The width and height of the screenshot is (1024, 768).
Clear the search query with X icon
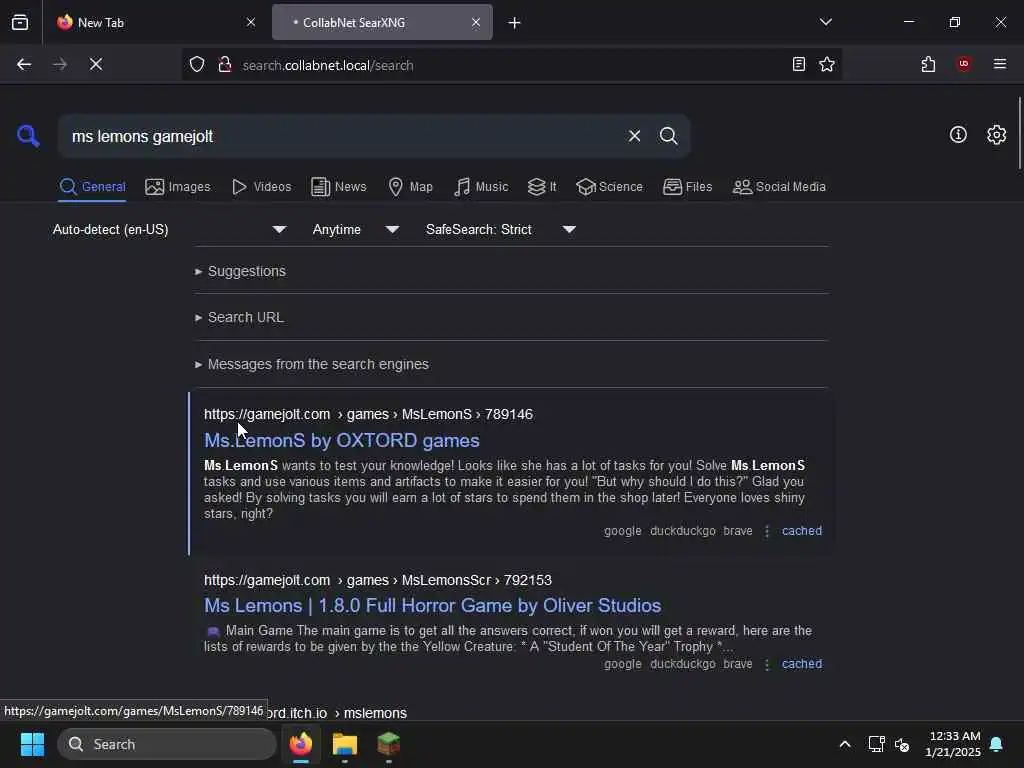[x=634, y=136]
